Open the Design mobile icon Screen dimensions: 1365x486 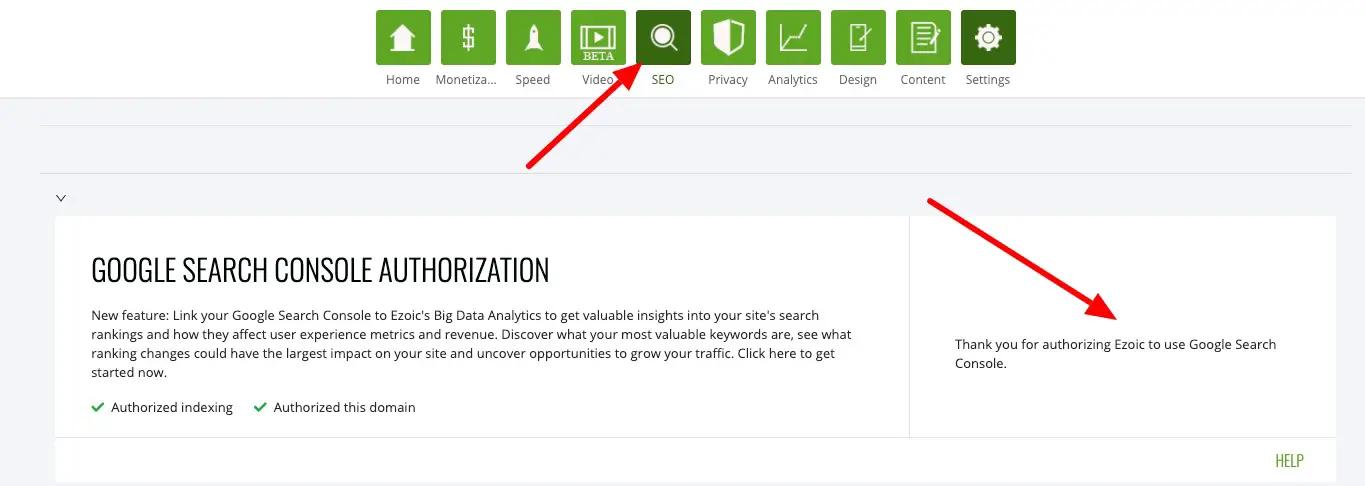click(x=858, y=38)
